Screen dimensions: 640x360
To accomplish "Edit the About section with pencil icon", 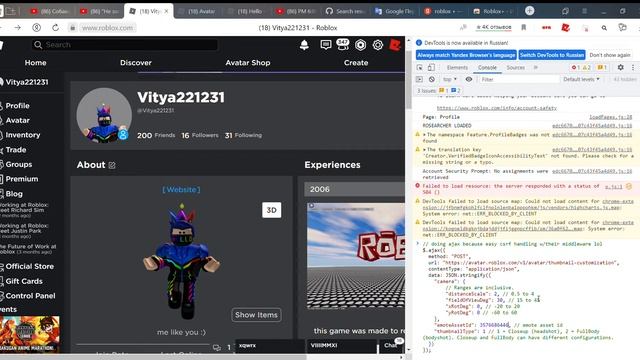I will (112, 165).
